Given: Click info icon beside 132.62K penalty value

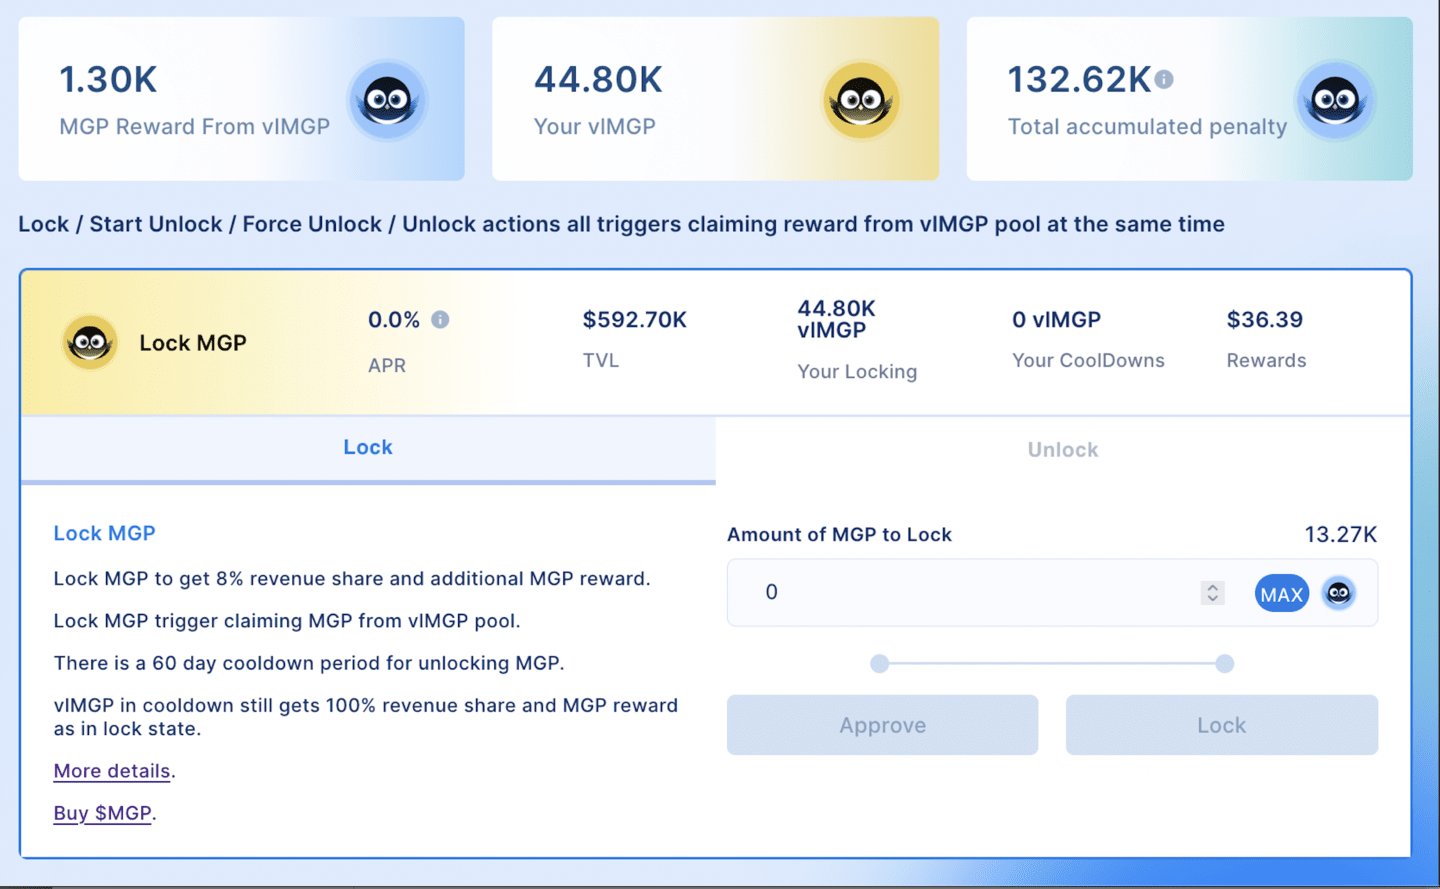Looking at the screenshot, I should click(1164, 80).
